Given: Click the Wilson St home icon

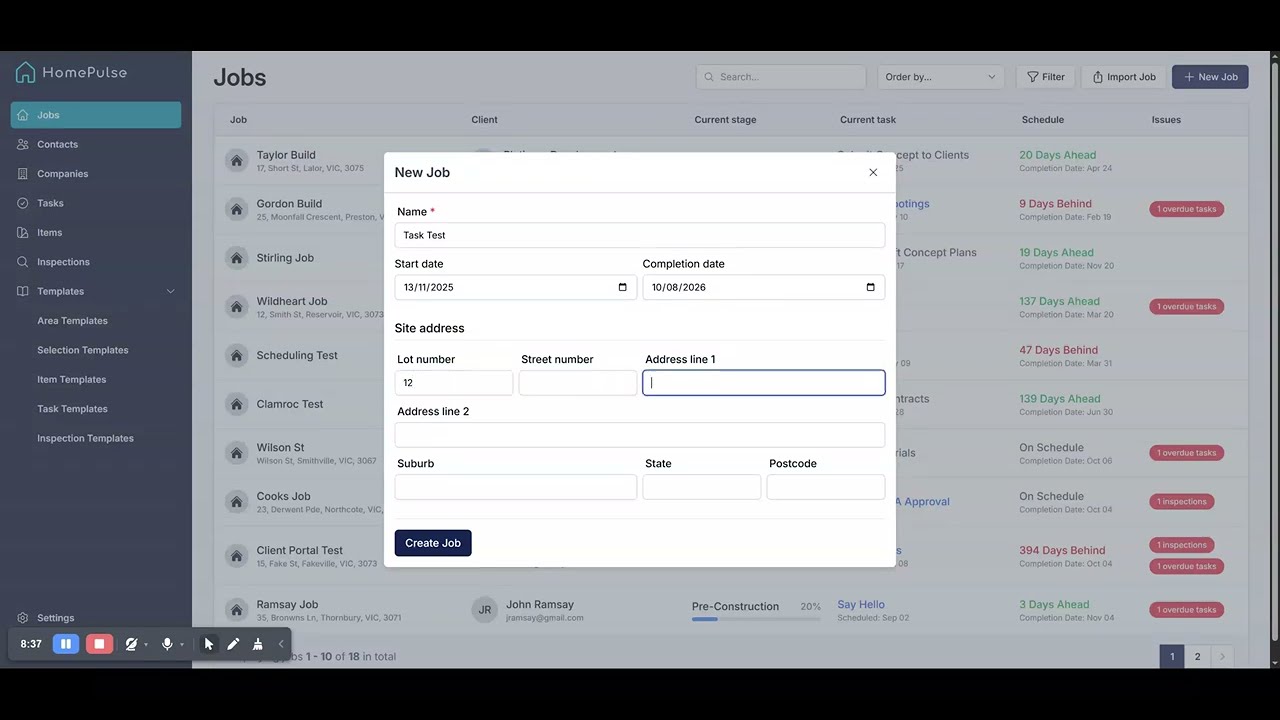Looking at the screenshot, I should coord(236,453).
